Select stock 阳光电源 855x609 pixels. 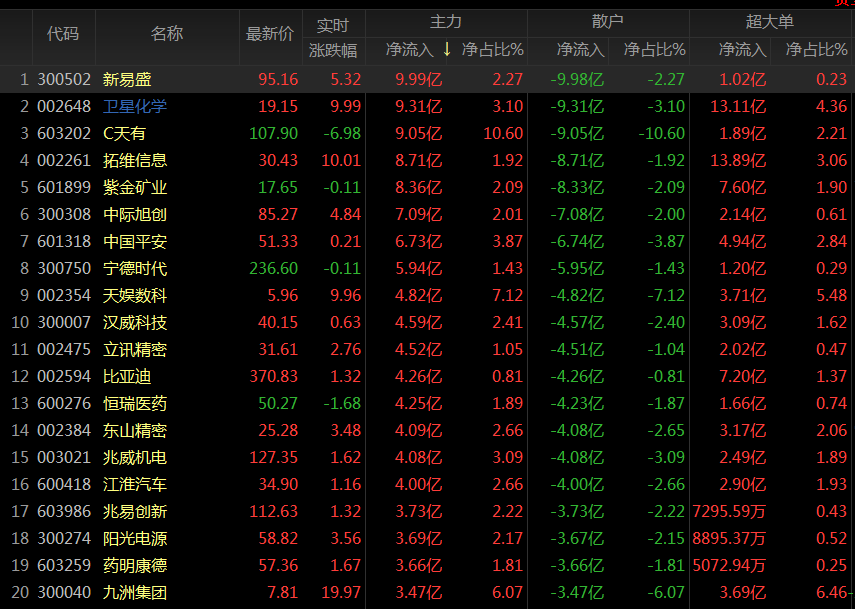pyautogui.click(x=135, y=539)
